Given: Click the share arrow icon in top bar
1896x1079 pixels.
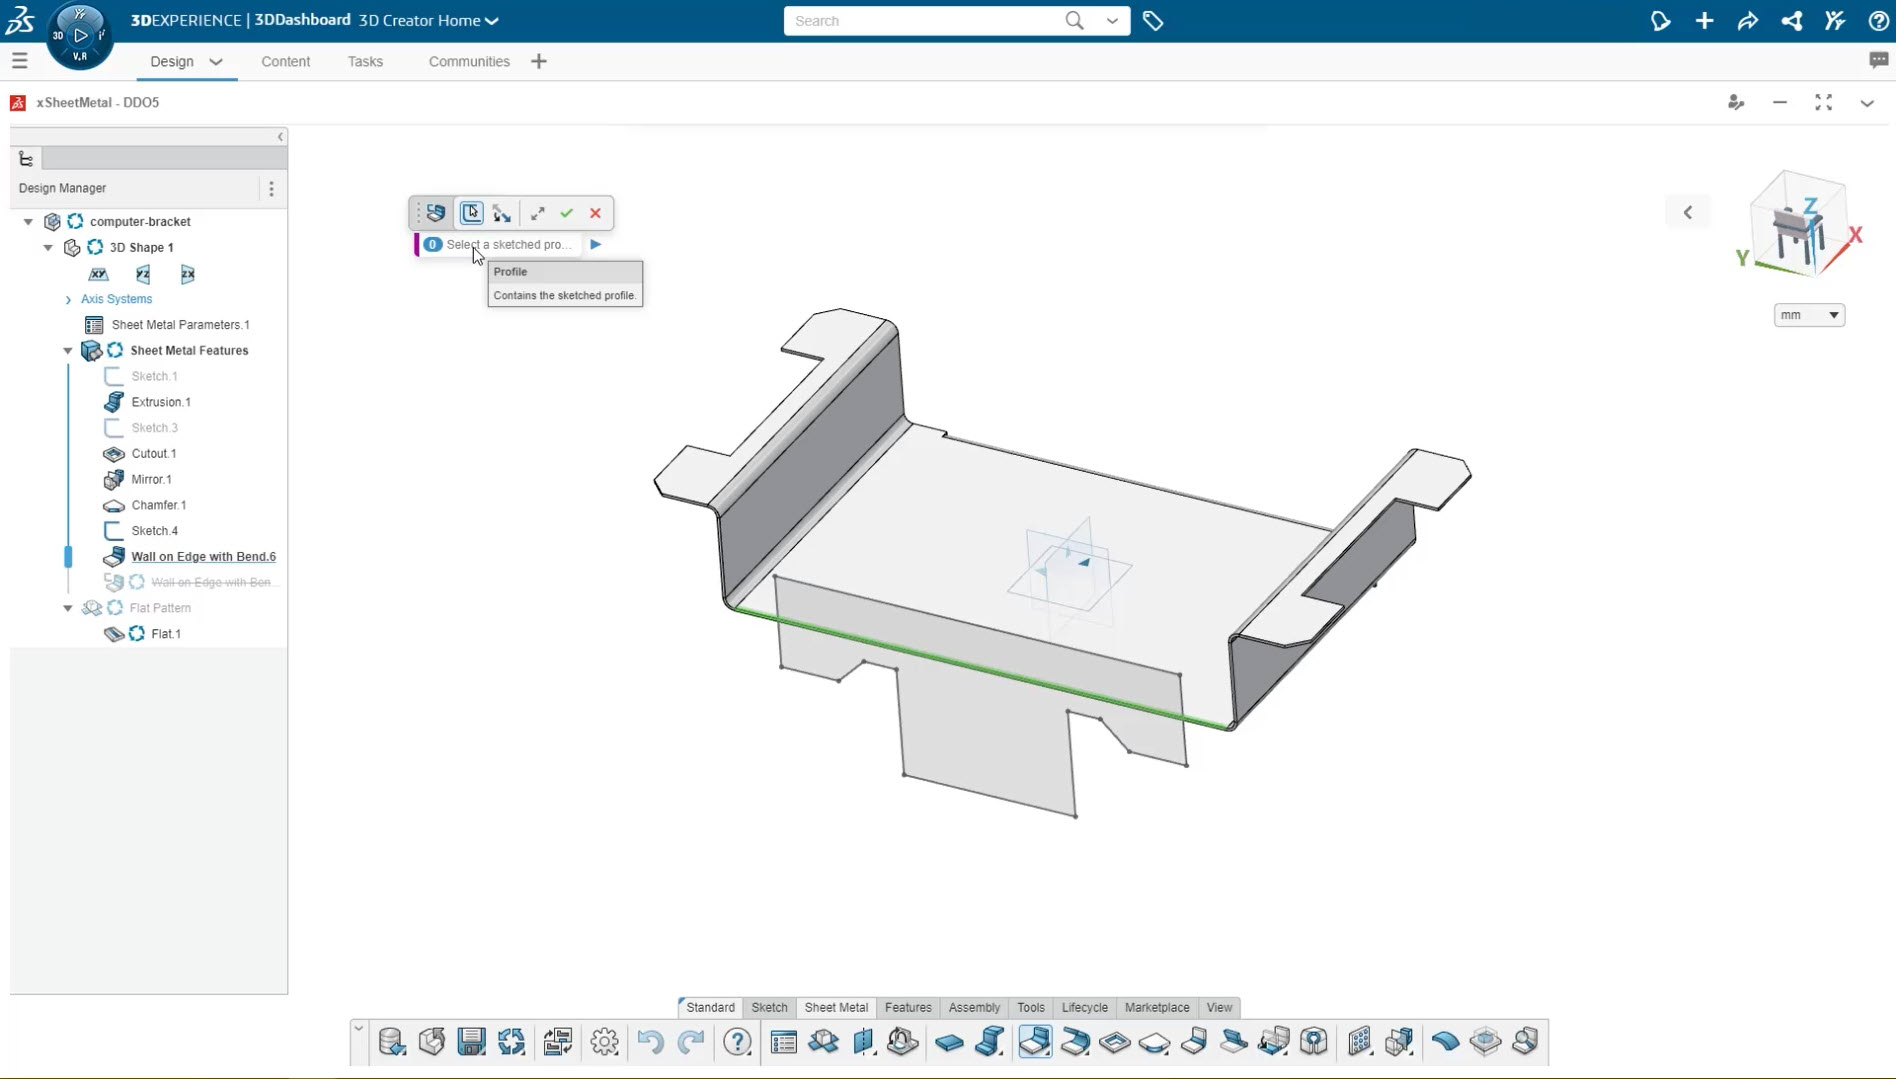Looking at the screenshot, I should (1747, 21).
